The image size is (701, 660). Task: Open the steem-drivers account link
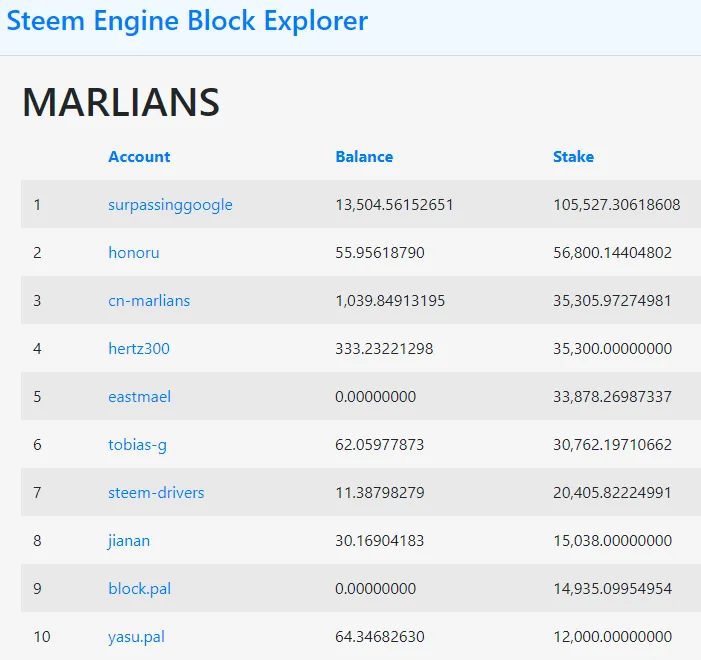click(156, 493)
